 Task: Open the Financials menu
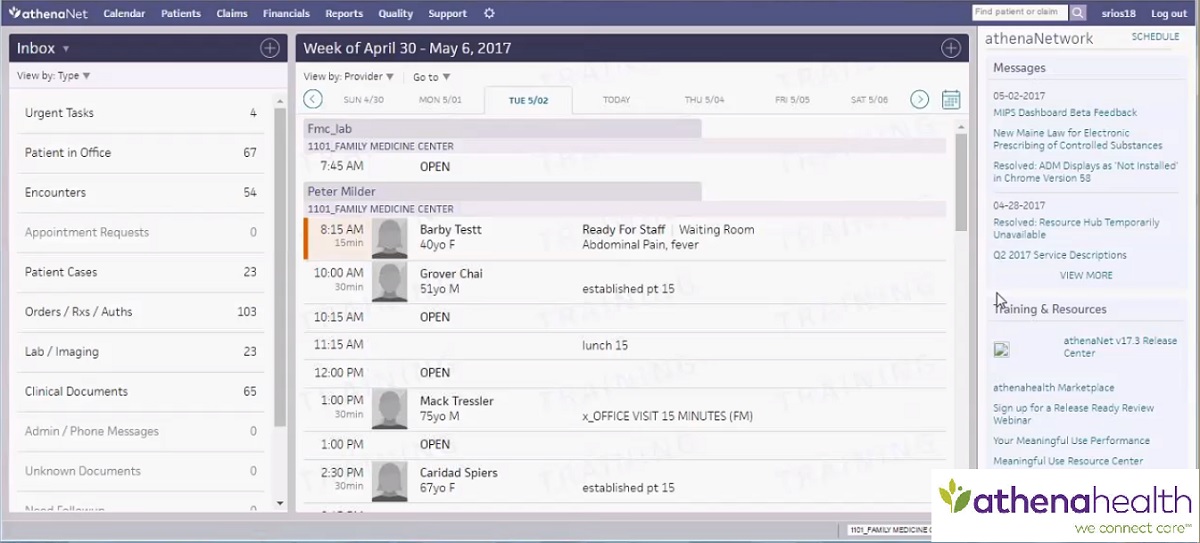286,14
